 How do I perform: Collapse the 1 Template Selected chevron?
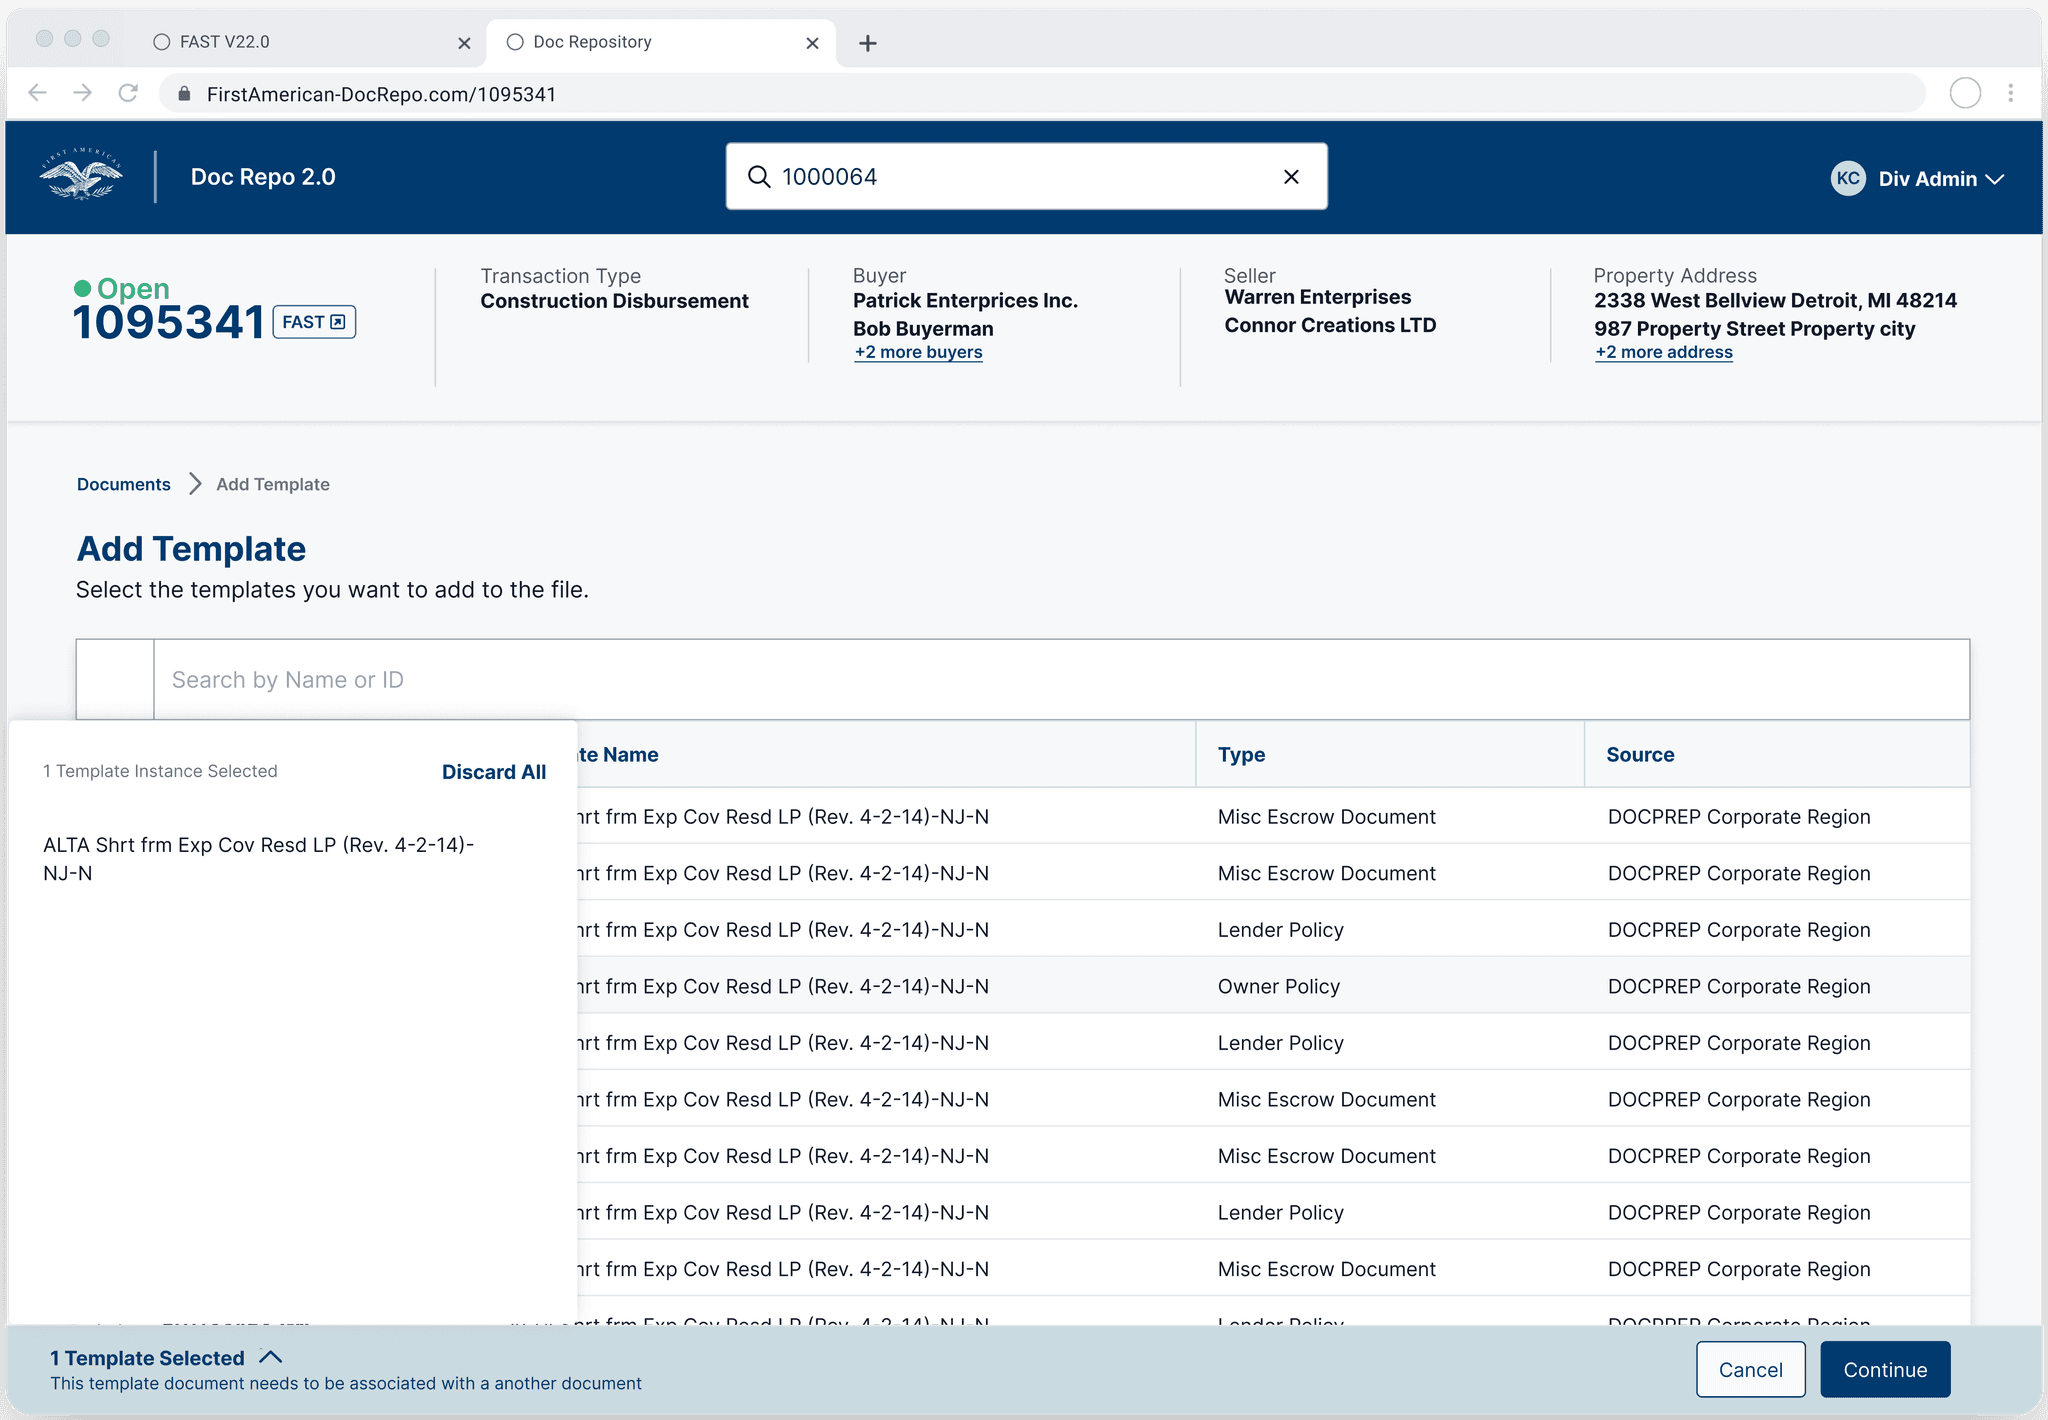click(271, 1357)
